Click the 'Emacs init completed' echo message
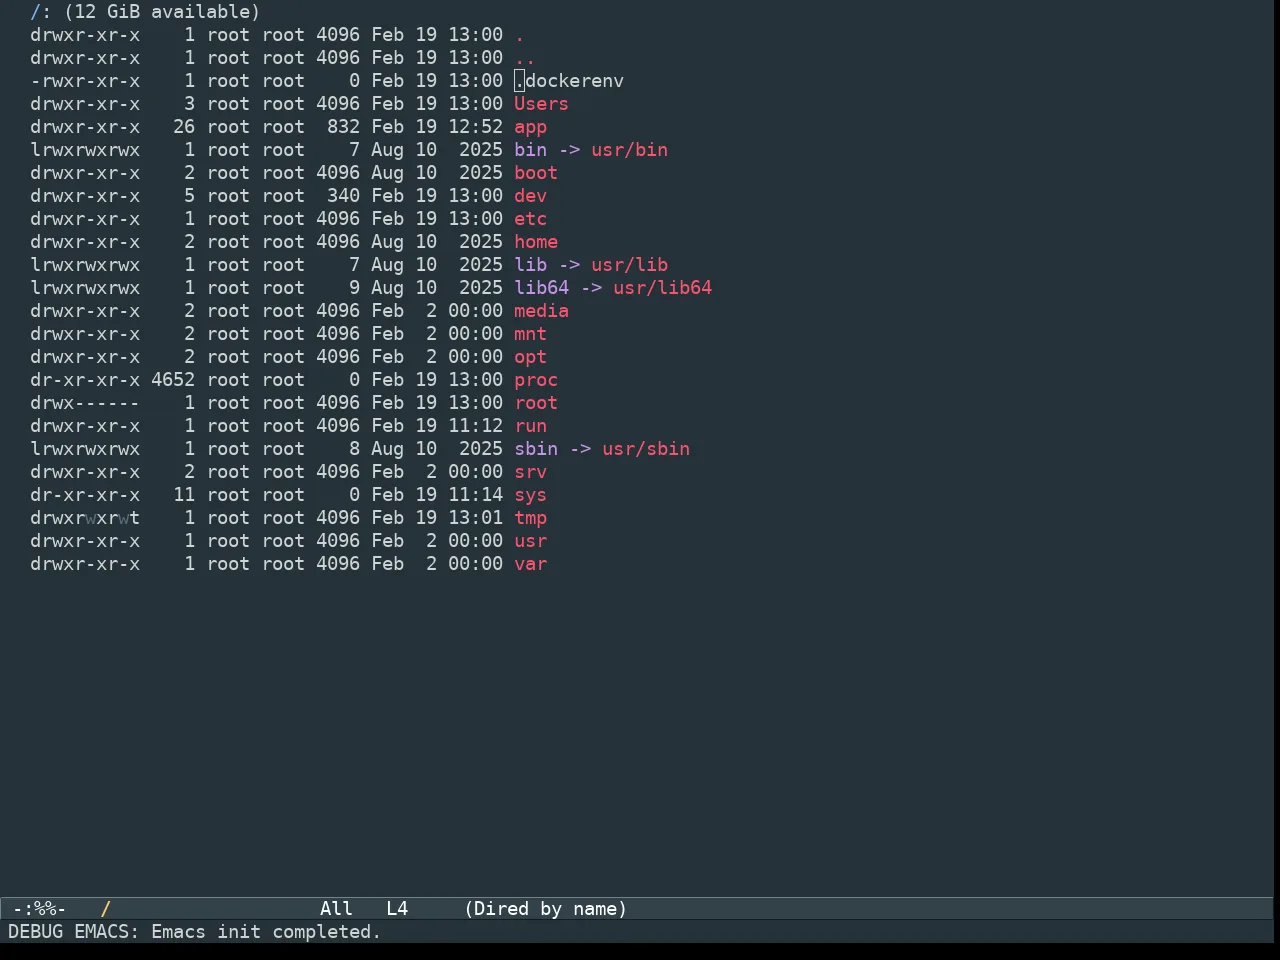Viewport: 1280px width, 960px height. click(x=266, y=932)
